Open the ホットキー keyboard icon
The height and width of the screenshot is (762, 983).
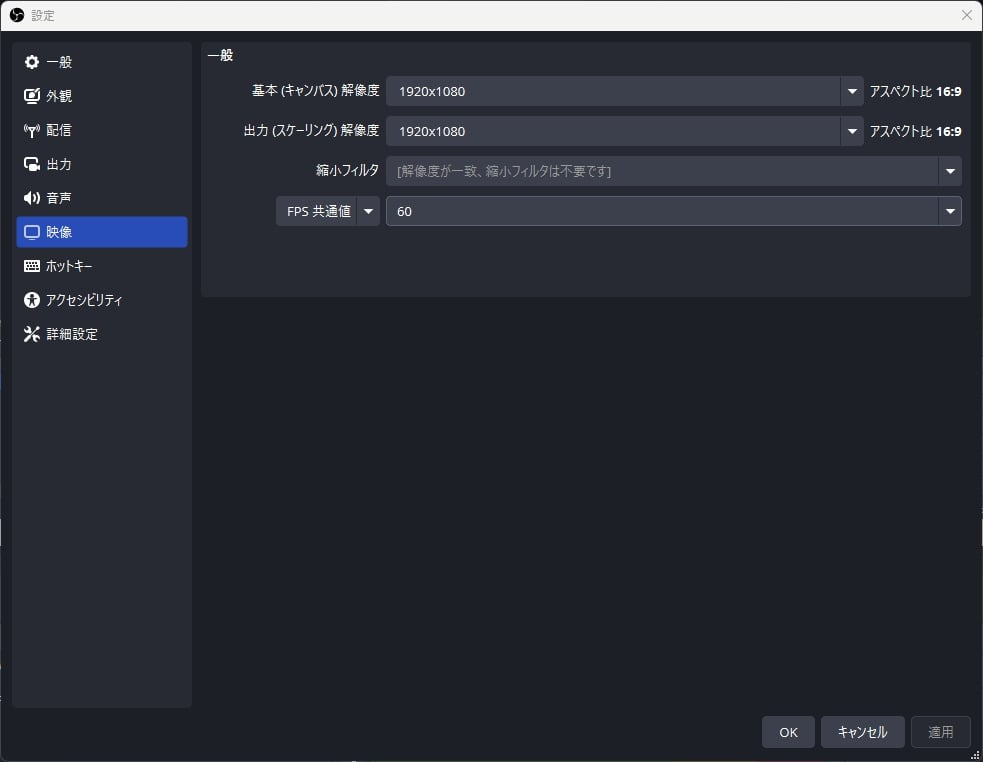click(32, 265)
